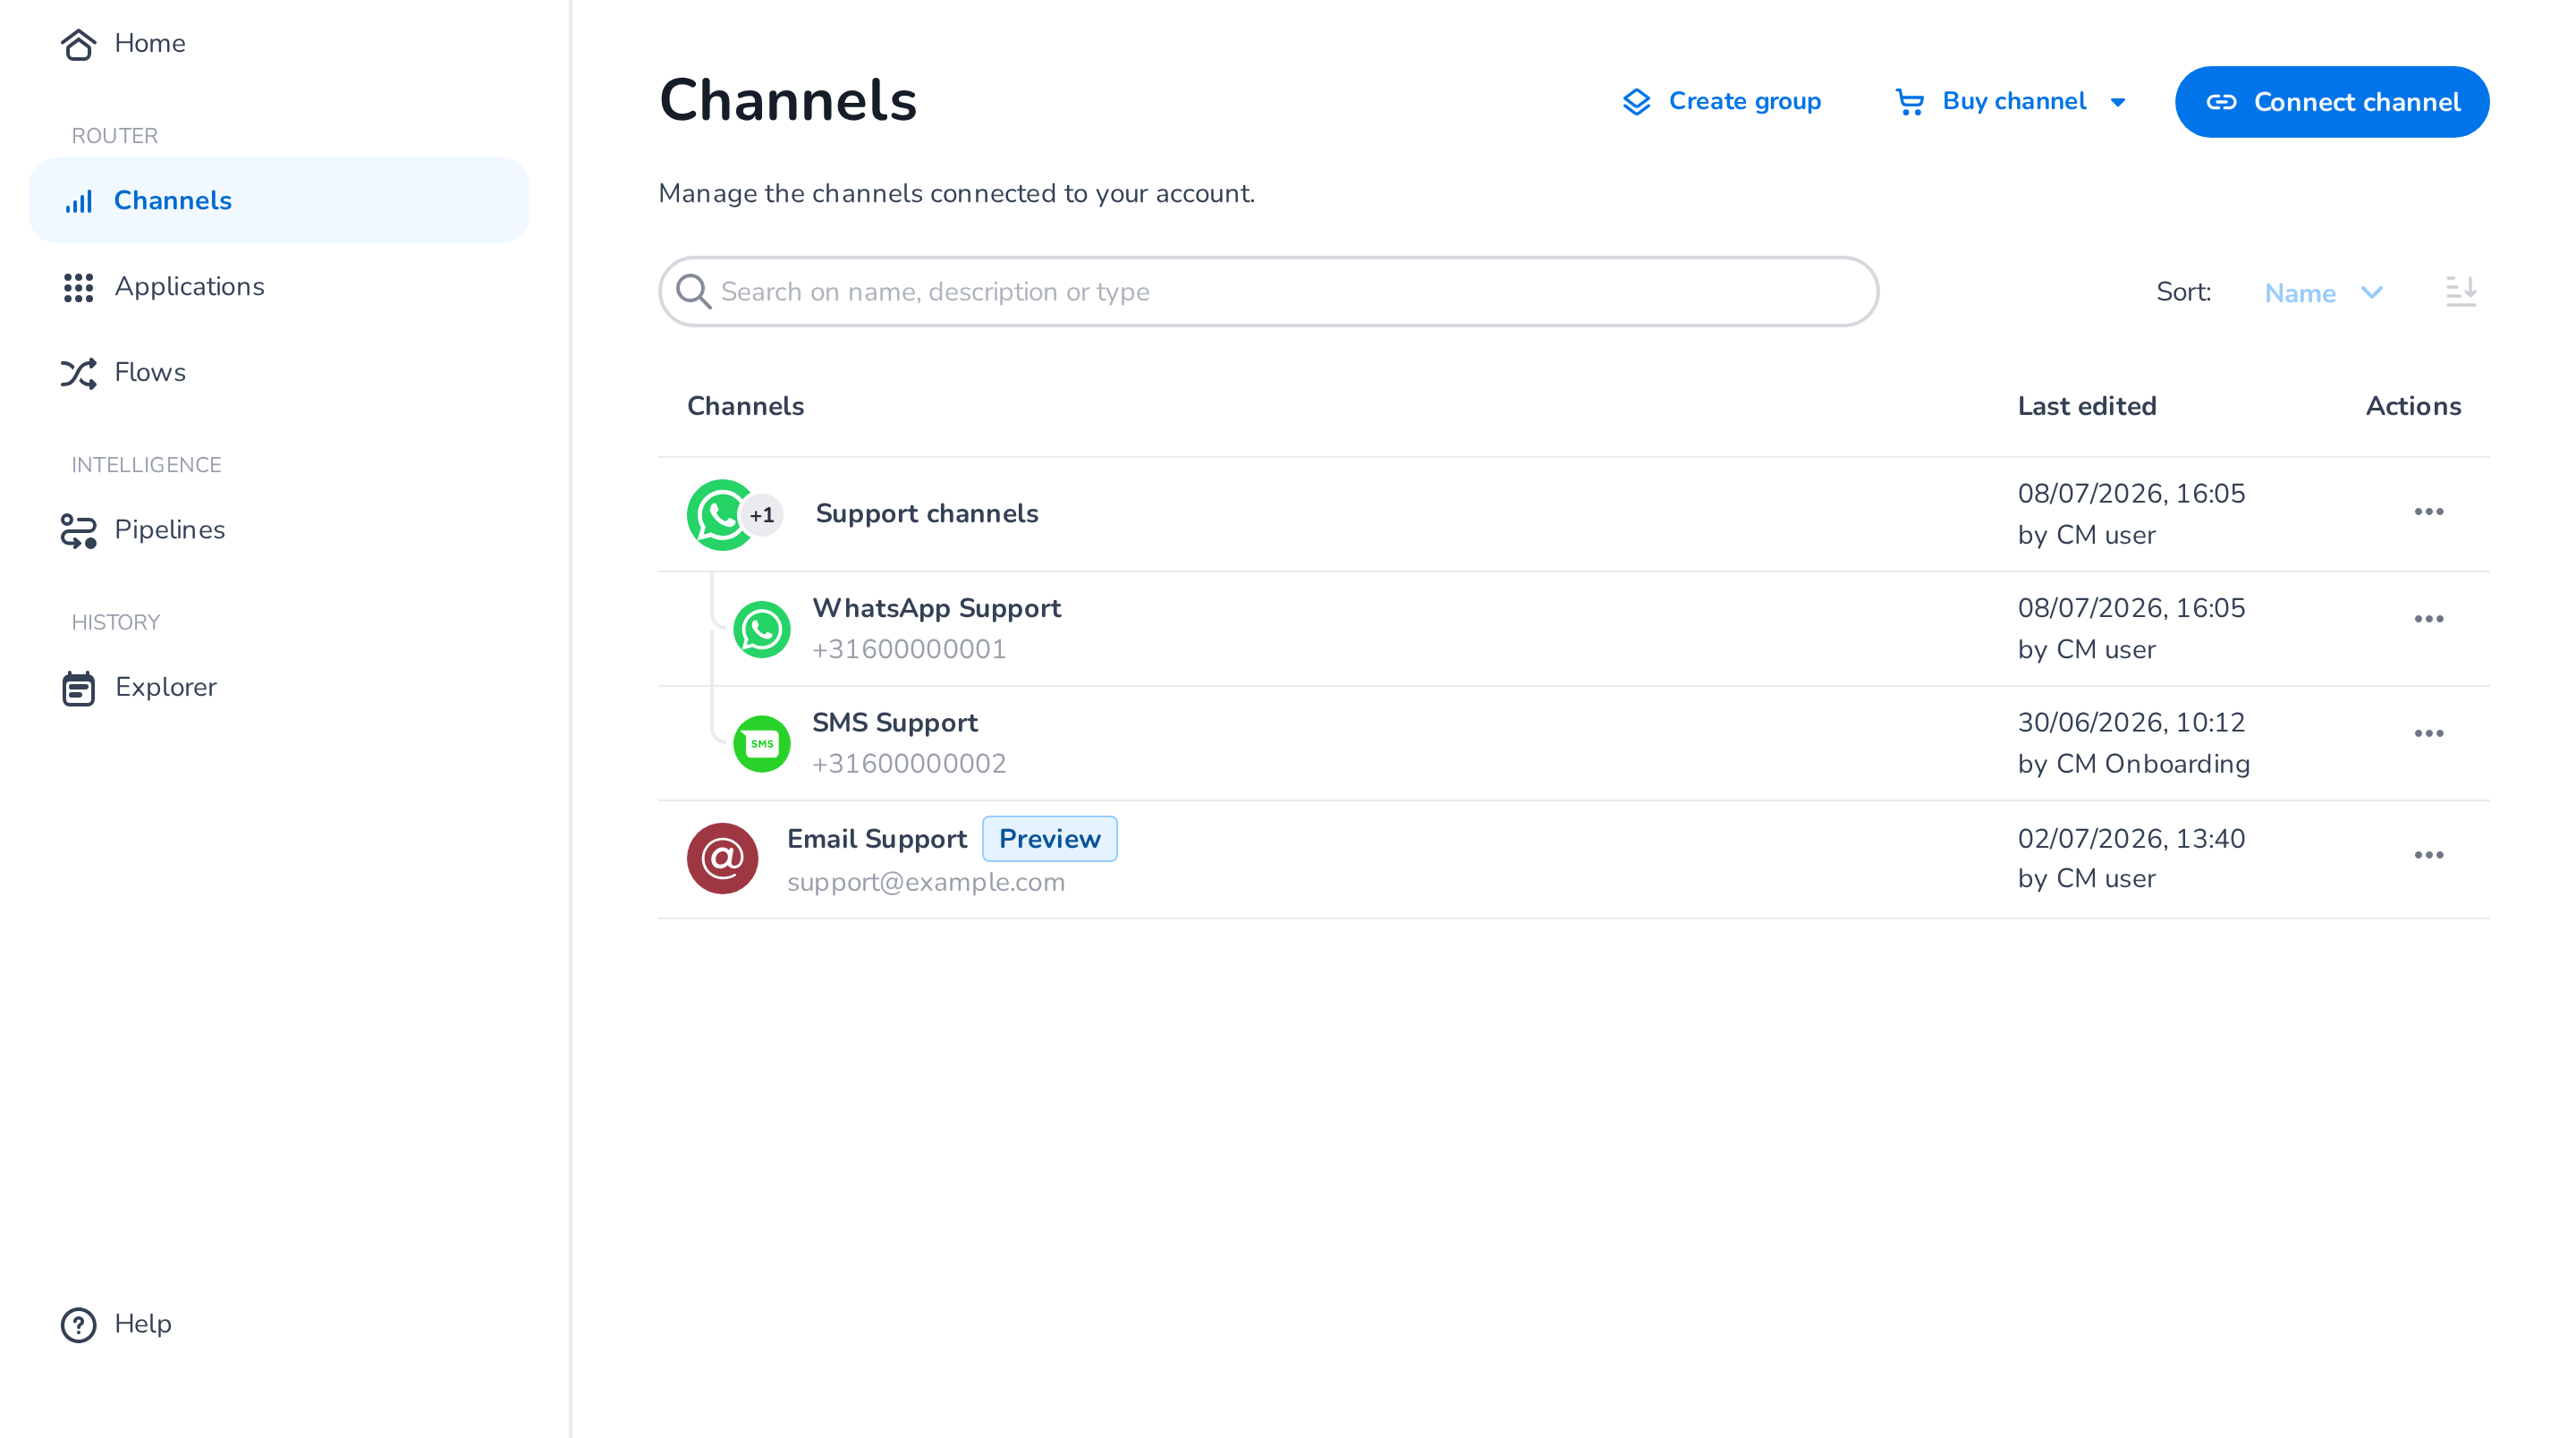Open Flows in the sidebar
Viewport: 2576px width, 1438px height.
150,372
